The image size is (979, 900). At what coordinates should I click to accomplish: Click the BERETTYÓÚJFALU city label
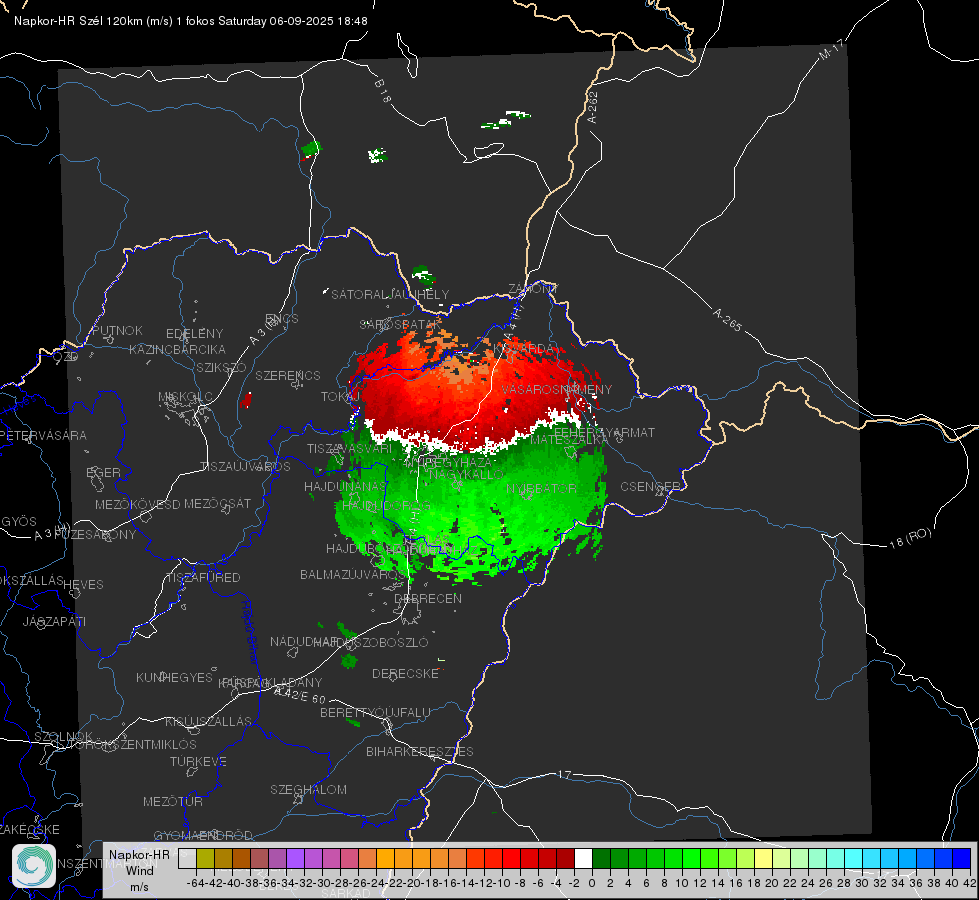coord(375,712)
